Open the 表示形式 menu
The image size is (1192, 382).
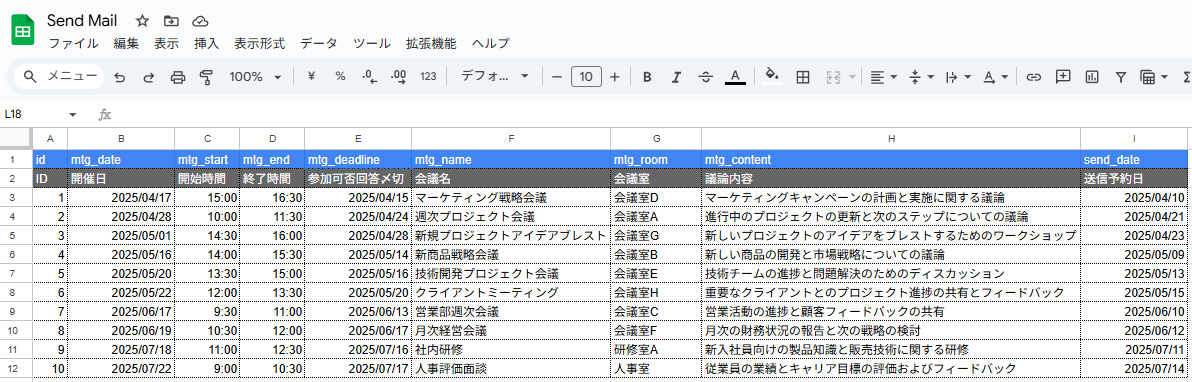pos(259,43)
